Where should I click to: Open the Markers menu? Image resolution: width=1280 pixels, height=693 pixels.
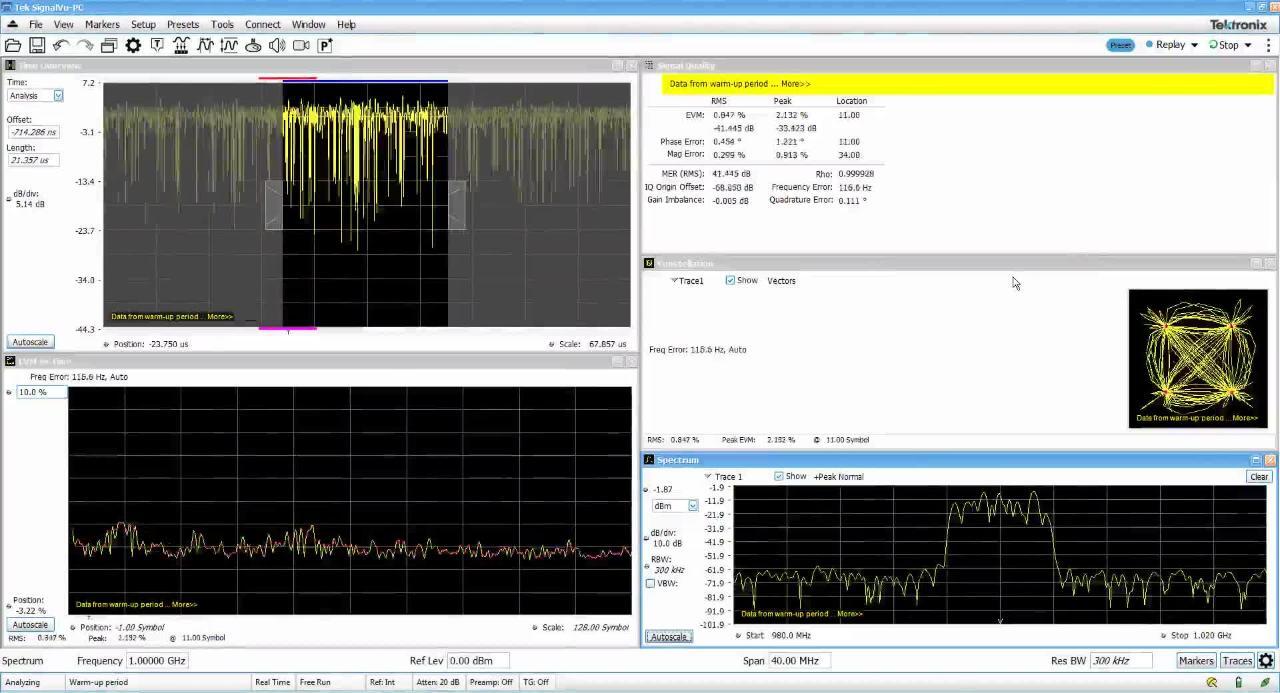click(102, 24)
